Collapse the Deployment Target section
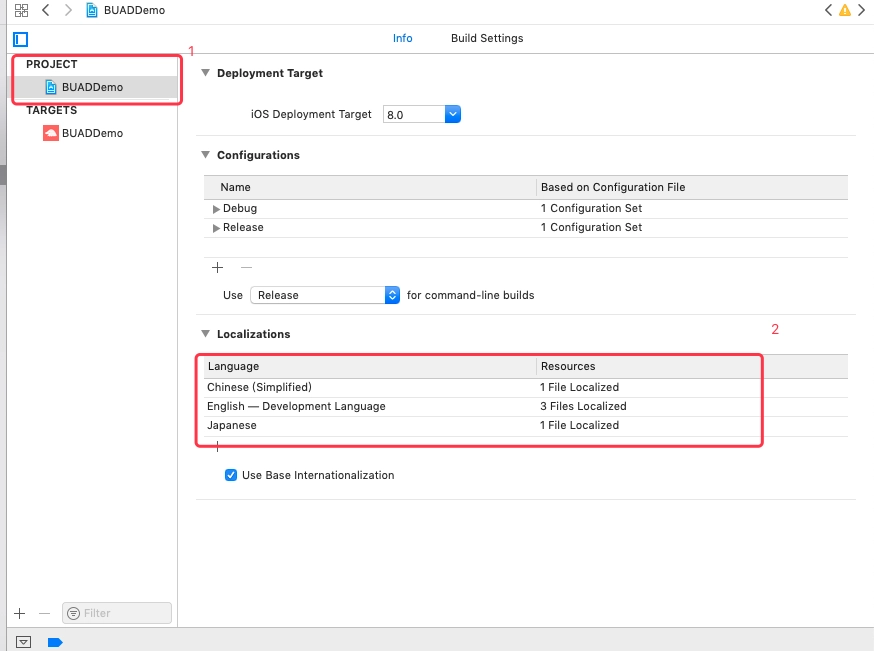Screen dimensions: 874x651 coord(206,73)
